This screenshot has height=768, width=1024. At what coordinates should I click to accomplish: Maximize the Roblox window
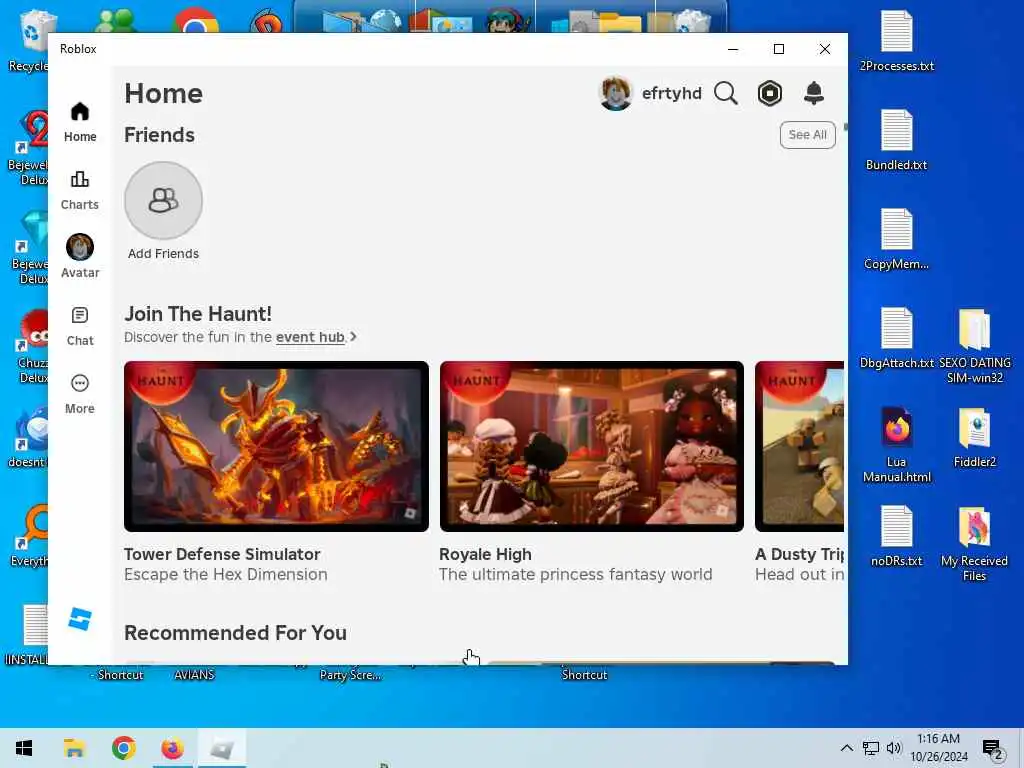[x=778, y=49]
